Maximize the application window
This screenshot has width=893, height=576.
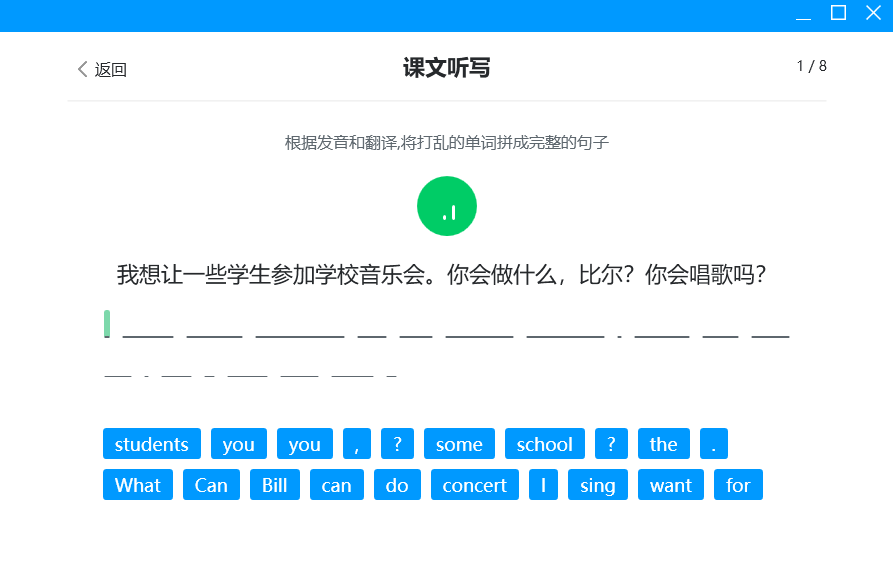[838, 13]
